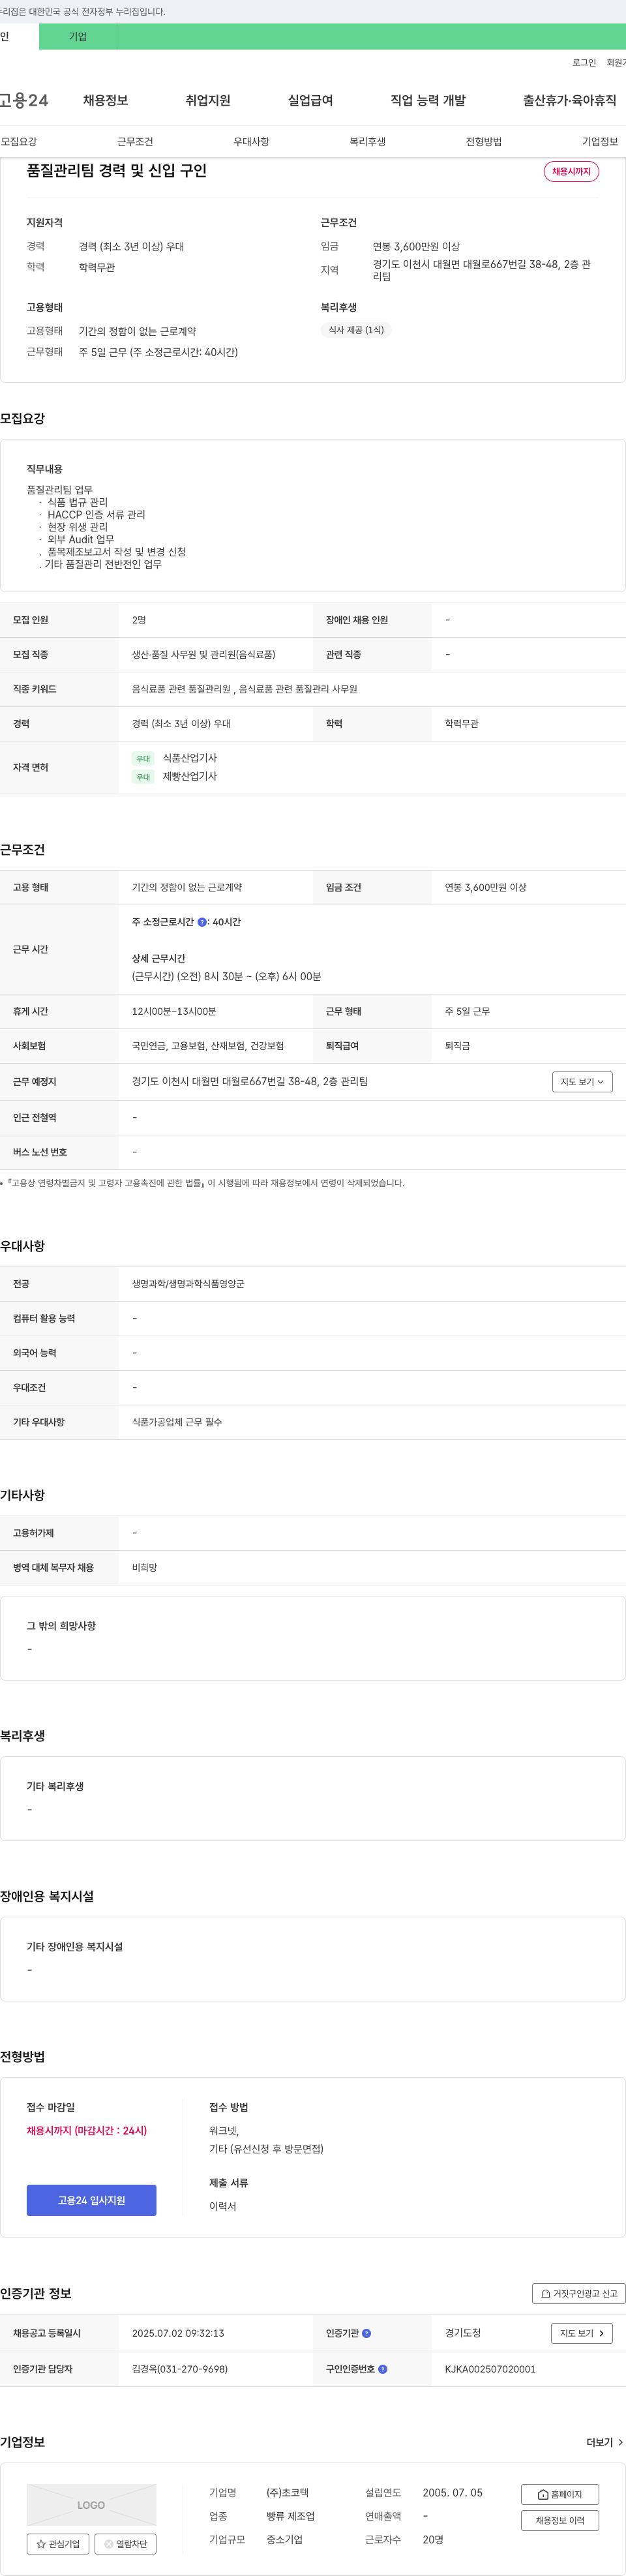Viewport: 626px width, 2576px height.
Task: Open the 취업지원 menu
Action: [208, 100]
